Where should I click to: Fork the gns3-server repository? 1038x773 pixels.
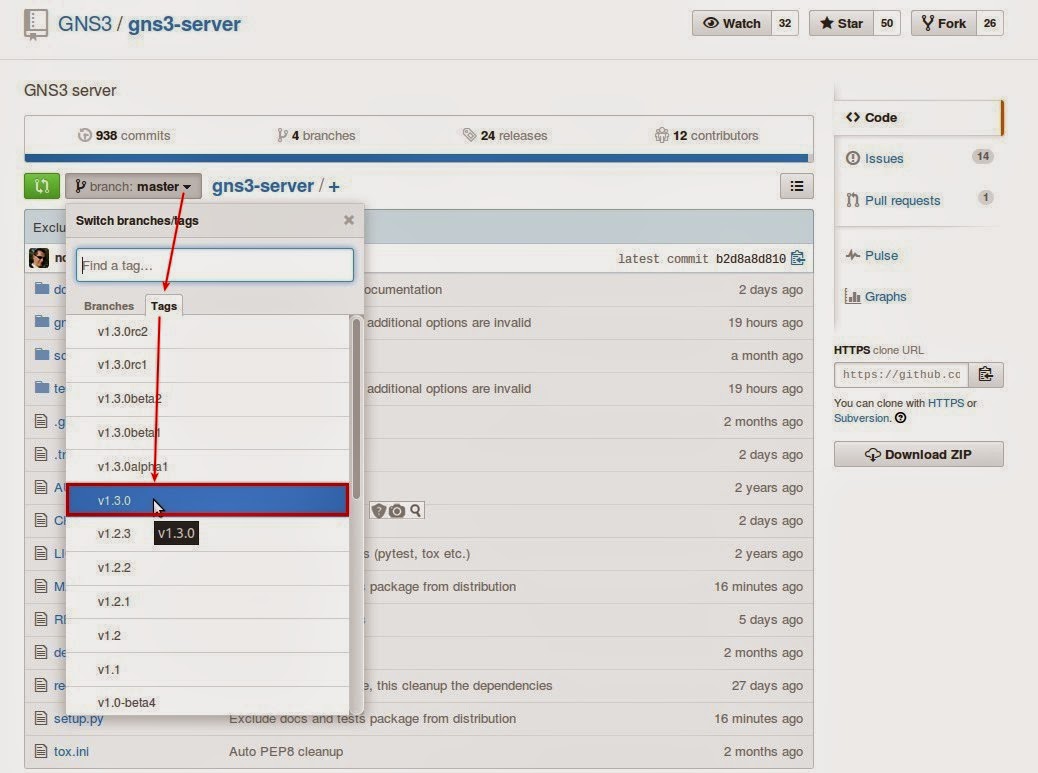(x=943, y=23)
